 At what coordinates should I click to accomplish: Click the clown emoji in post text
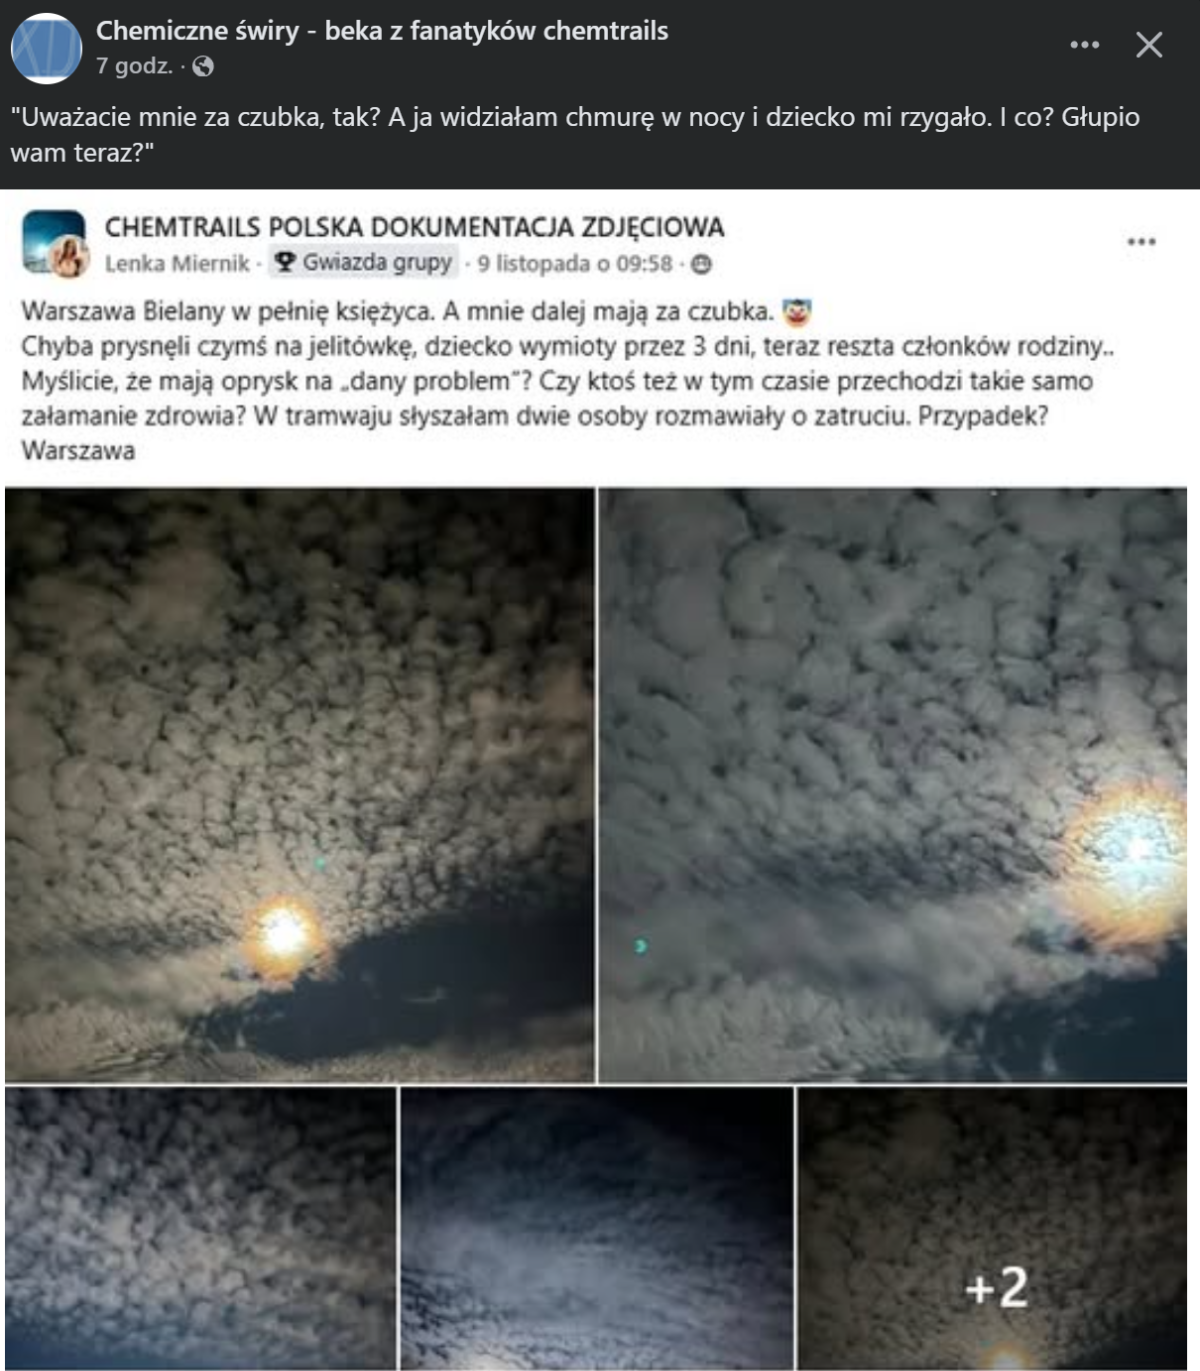coord(796,312)
